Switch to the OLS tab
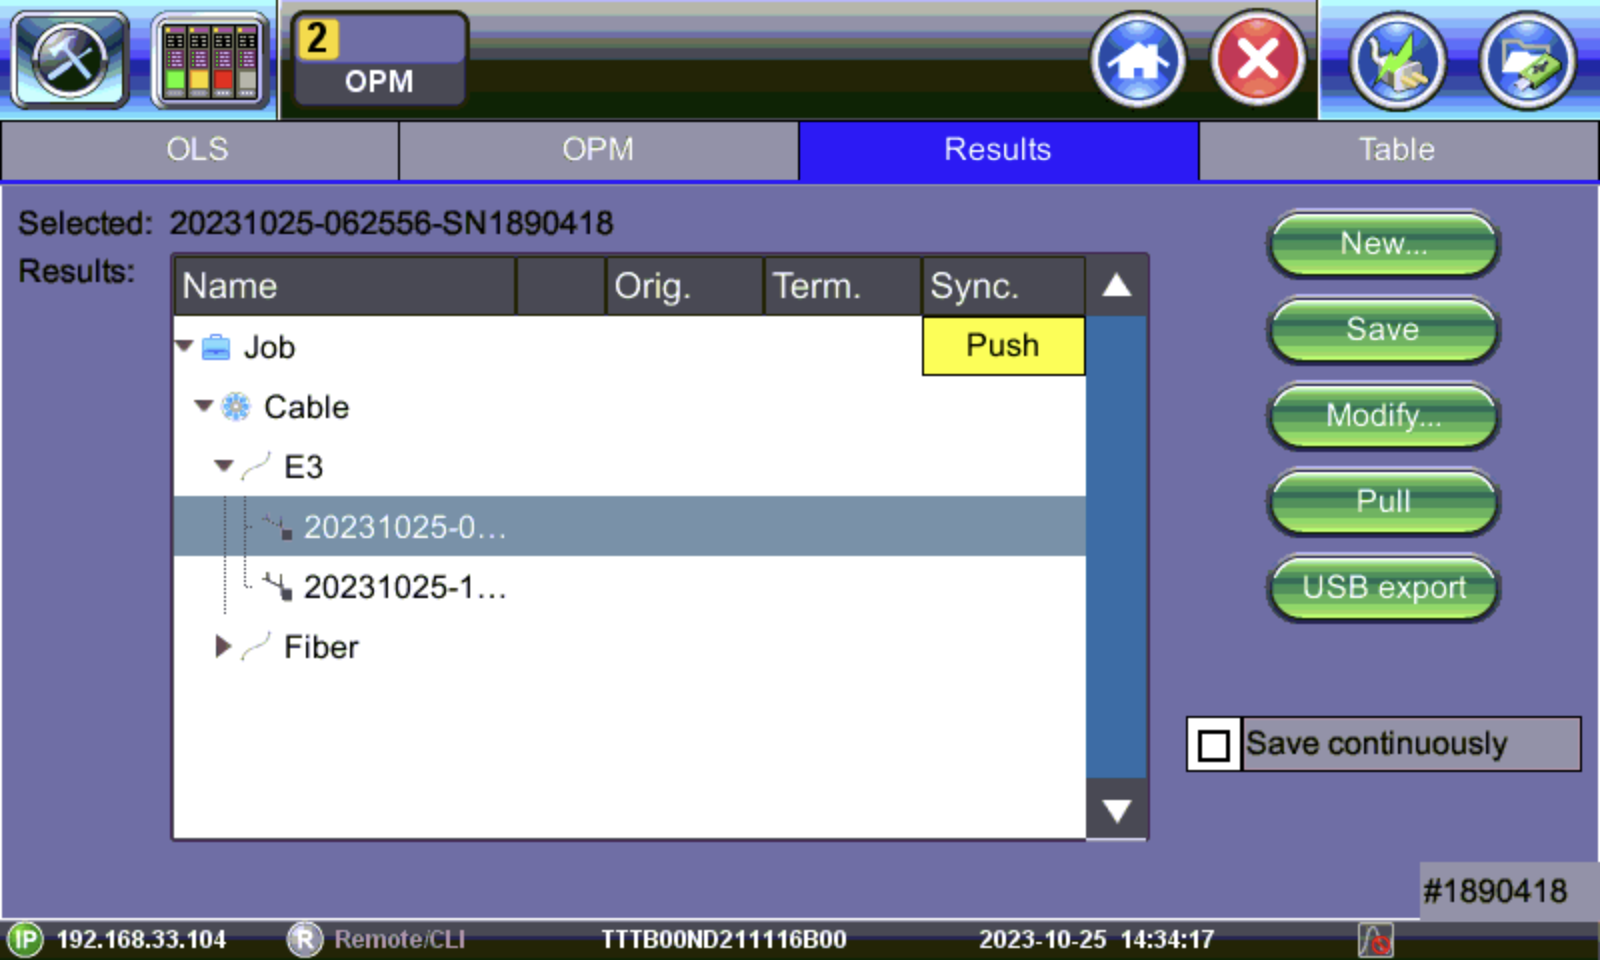The width and height of the screenshot is (1600, 960). click(x=198, y=150)
